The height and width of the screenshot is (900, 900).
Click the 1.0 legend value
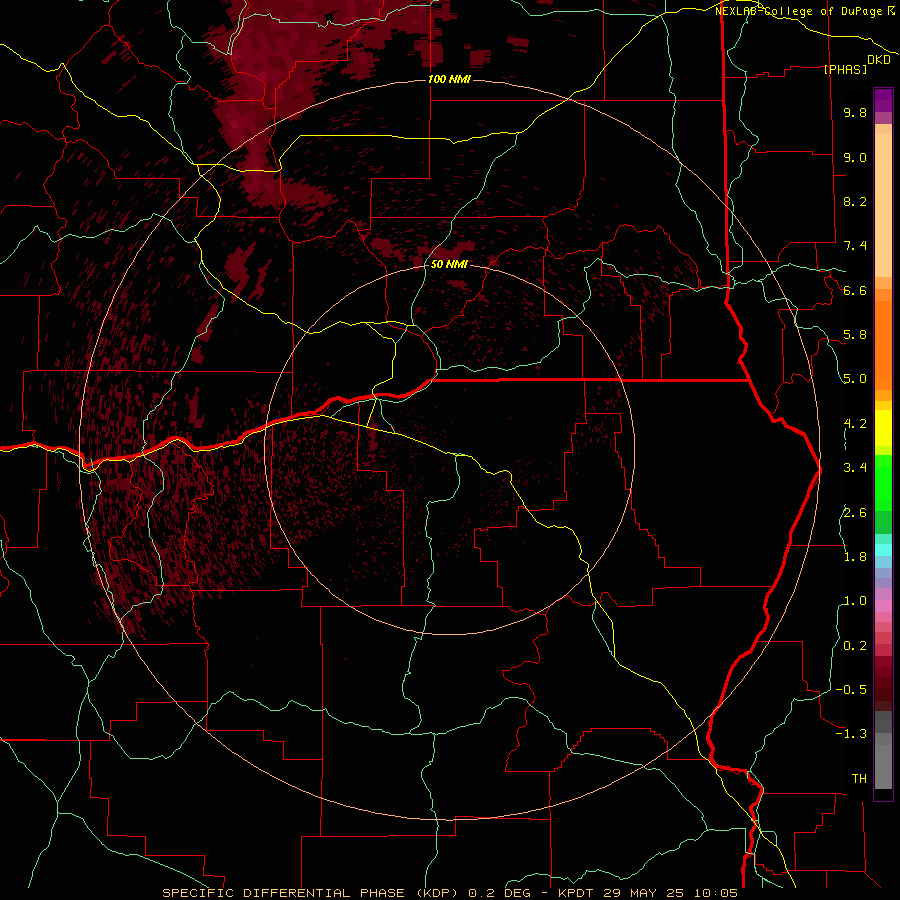[x=855, y=601]
